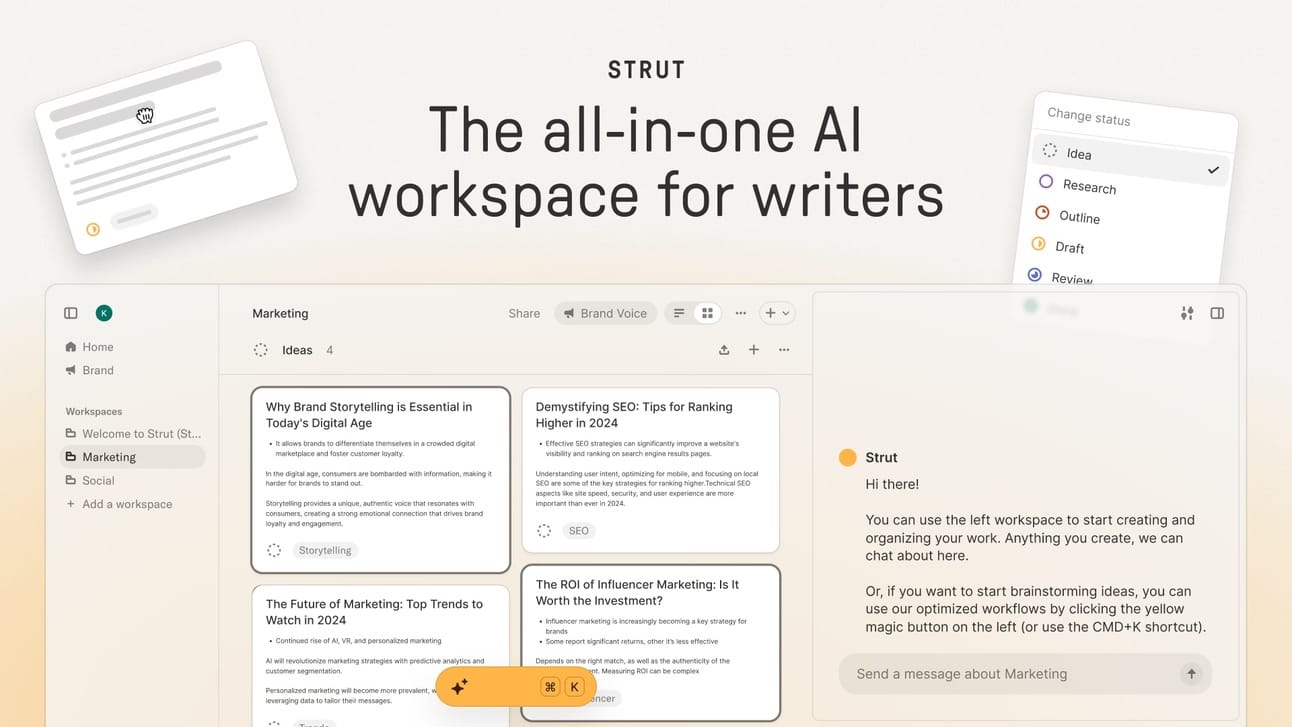Open the ROI of Influencer Marketing card
The image size is (1292, 727).
point(650,643)
